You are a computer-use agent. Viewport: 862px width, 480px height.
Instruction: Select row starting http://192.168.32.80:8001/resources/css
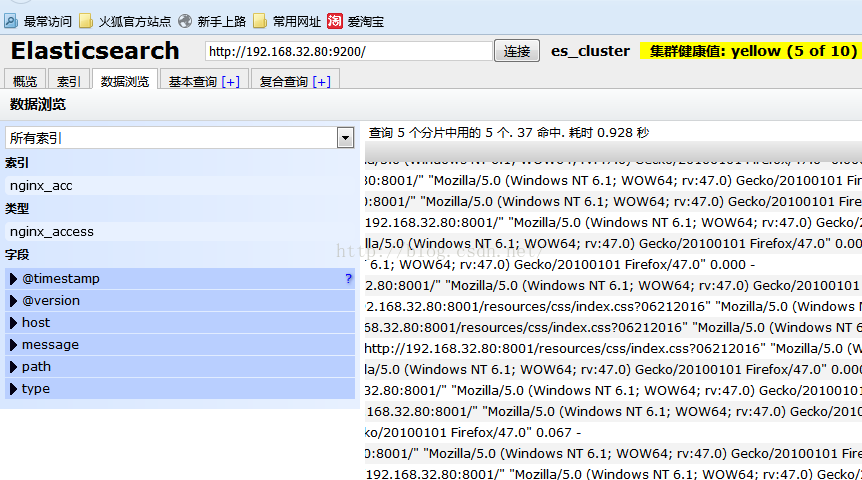613,349
